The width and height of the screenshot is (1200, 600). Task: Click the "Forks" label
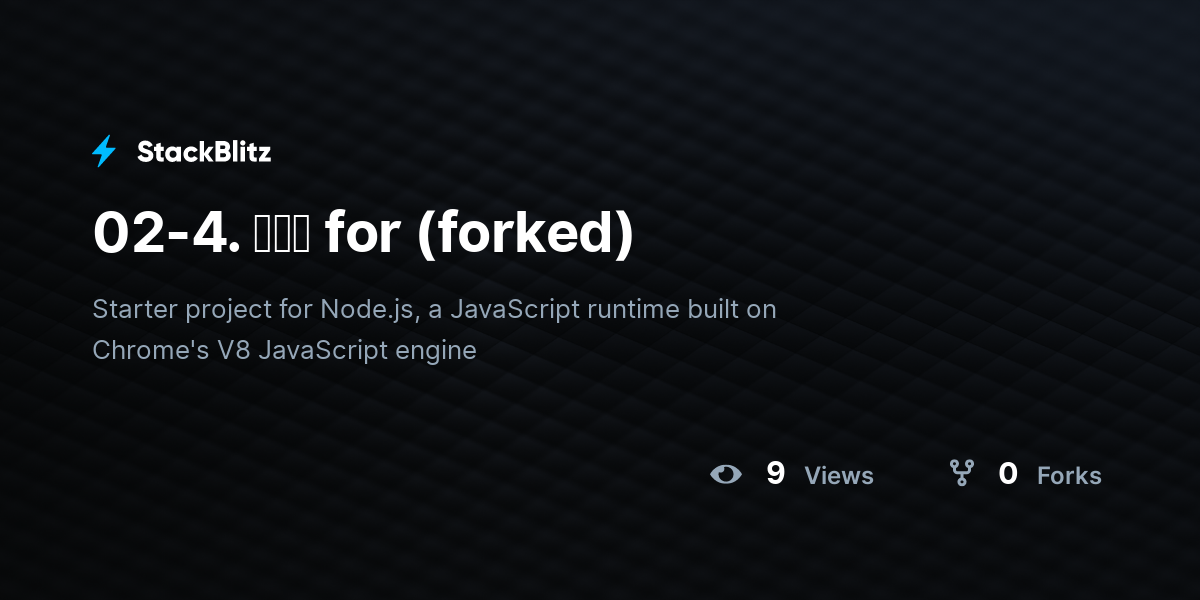click(x=1069, y=476)
